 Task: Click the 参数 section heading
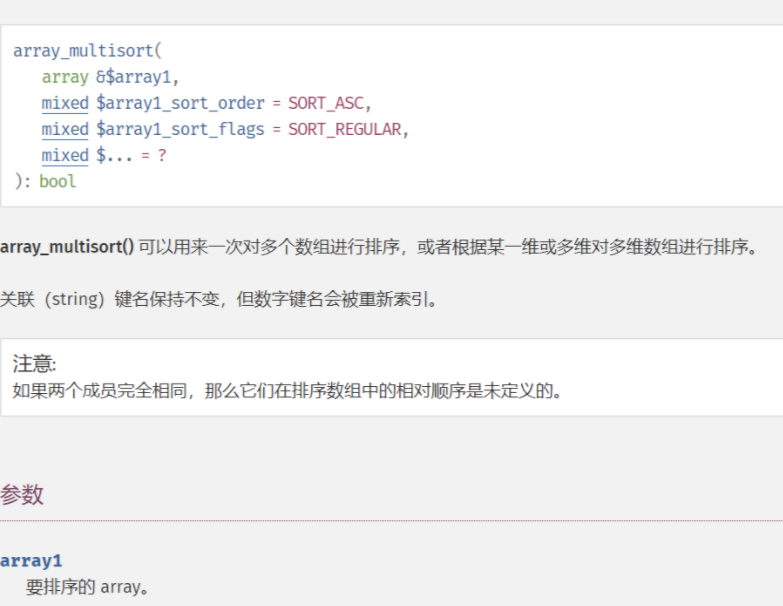coord(22,495)
